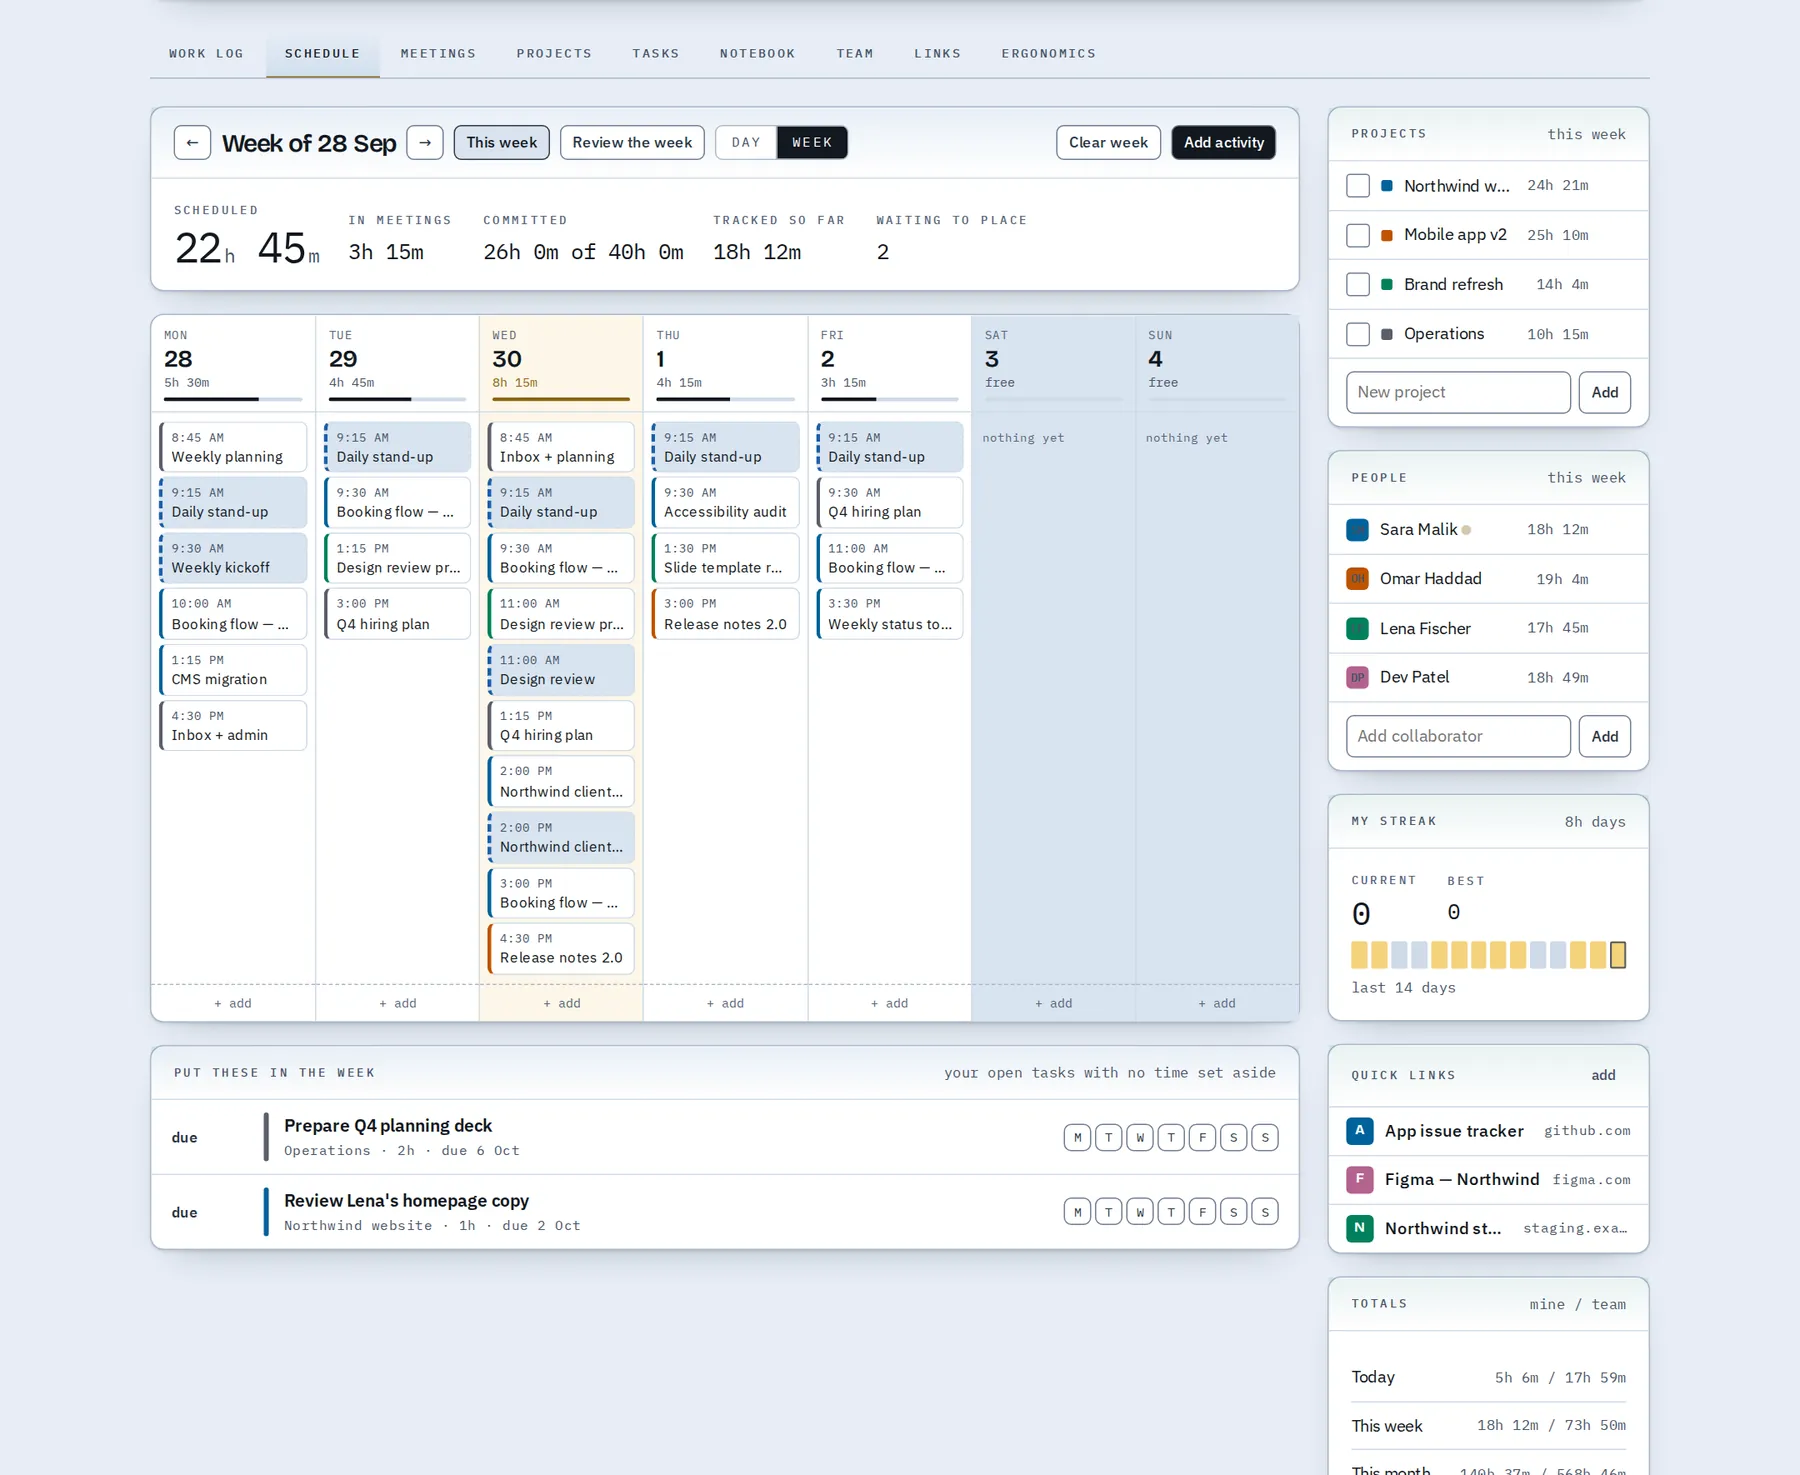Click Sara Malik's avatar
This screenshot has width=1800, height=1475.
[x=1357, y=530]
